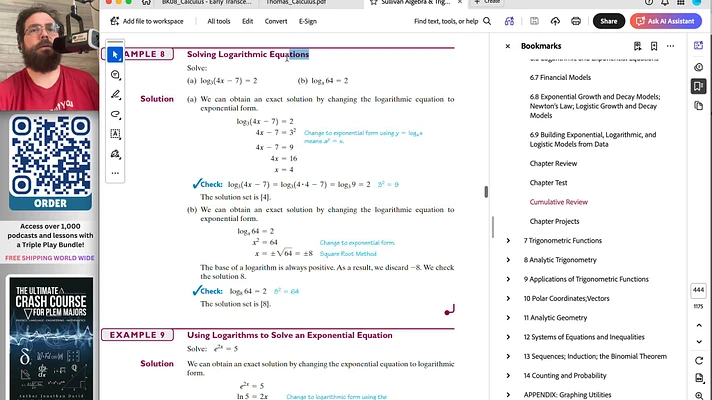The width and height of the screenshot is (712, 400).
Task: Switch to BK08_Calculus Early Transcendentals tab
Action: [x=207, y=3]
